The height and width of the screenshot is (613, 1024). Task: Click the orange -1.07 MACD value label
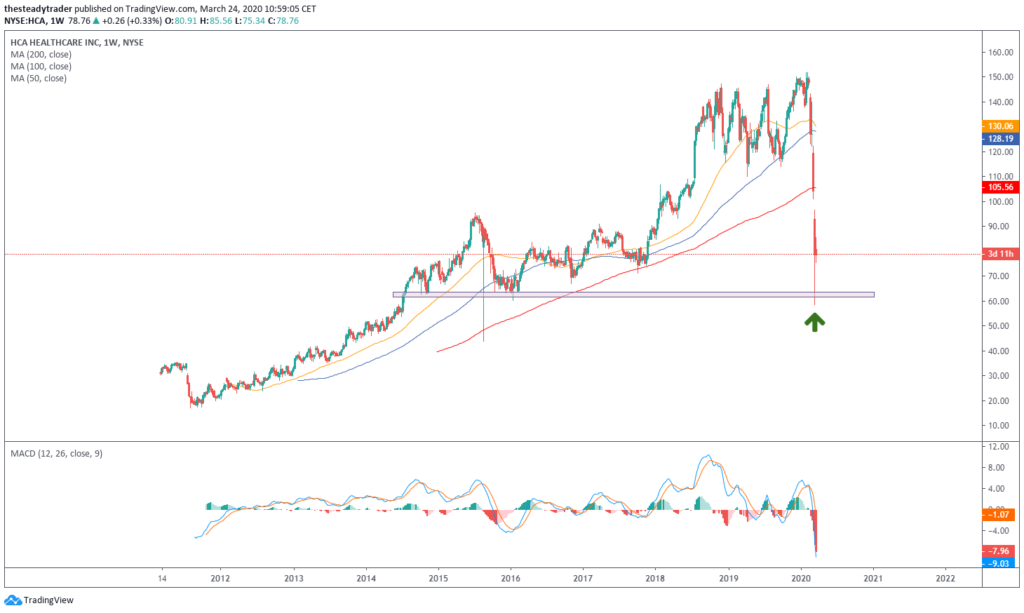999,514
